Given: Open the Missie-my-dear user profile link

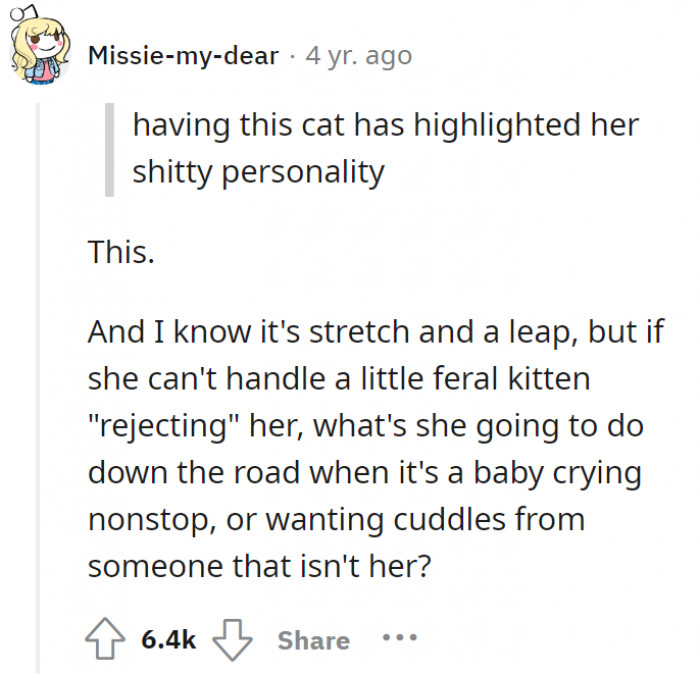Looking at the screenshot, I should click(182, 56).
